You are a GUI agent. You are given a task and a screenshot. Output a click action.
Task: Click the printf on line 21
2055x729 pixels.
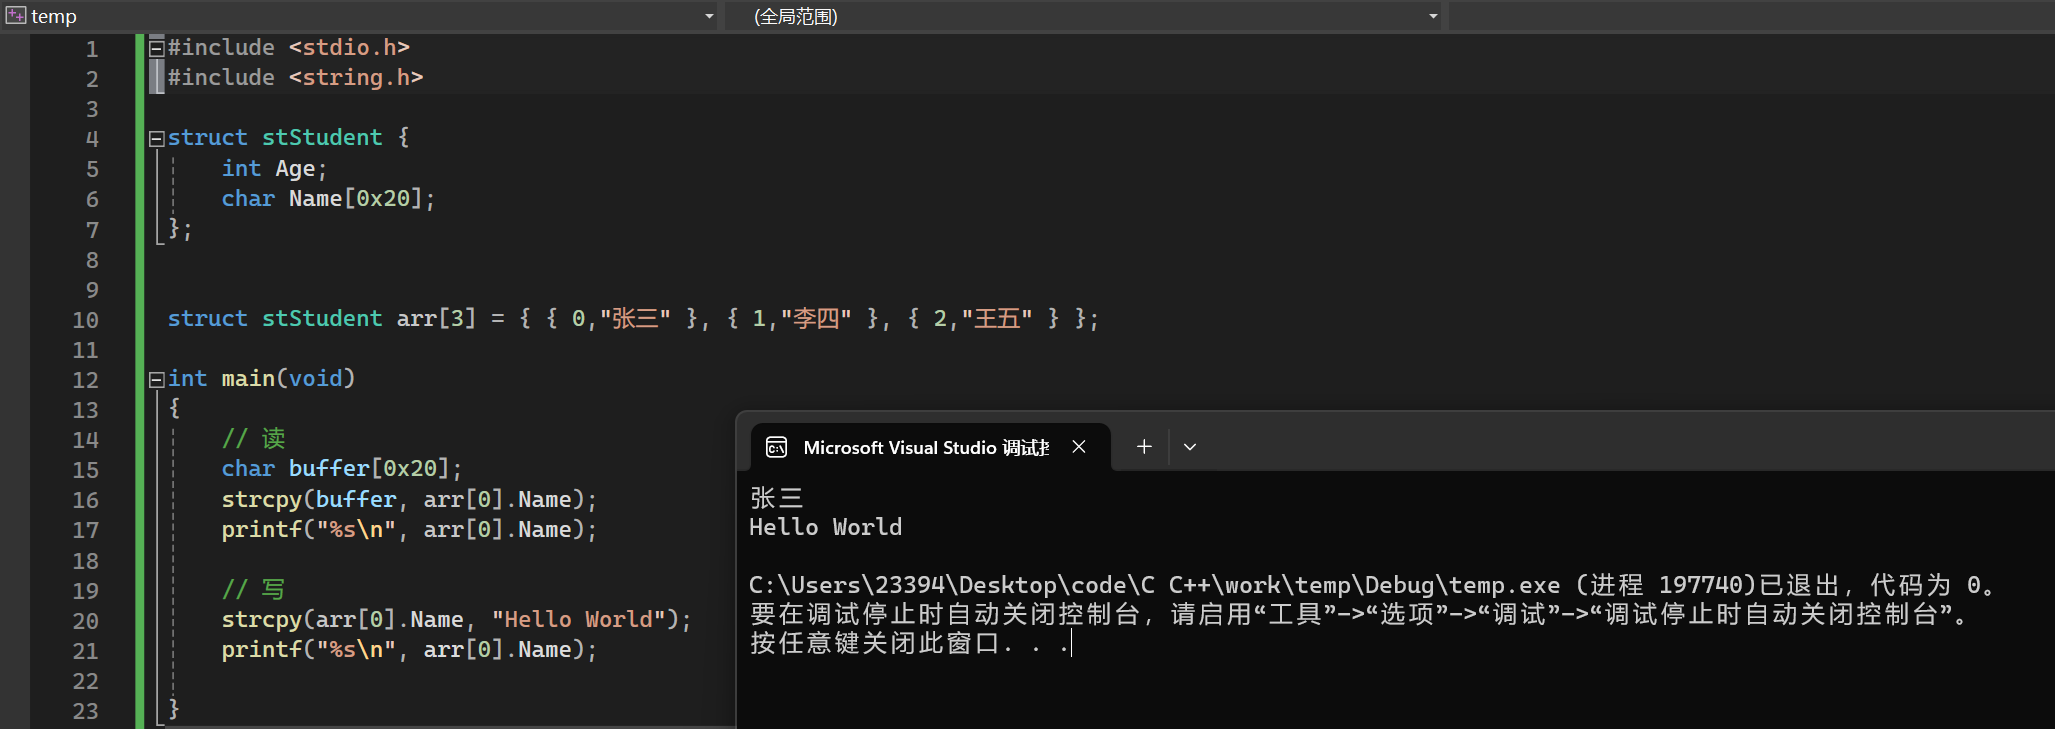409,650
